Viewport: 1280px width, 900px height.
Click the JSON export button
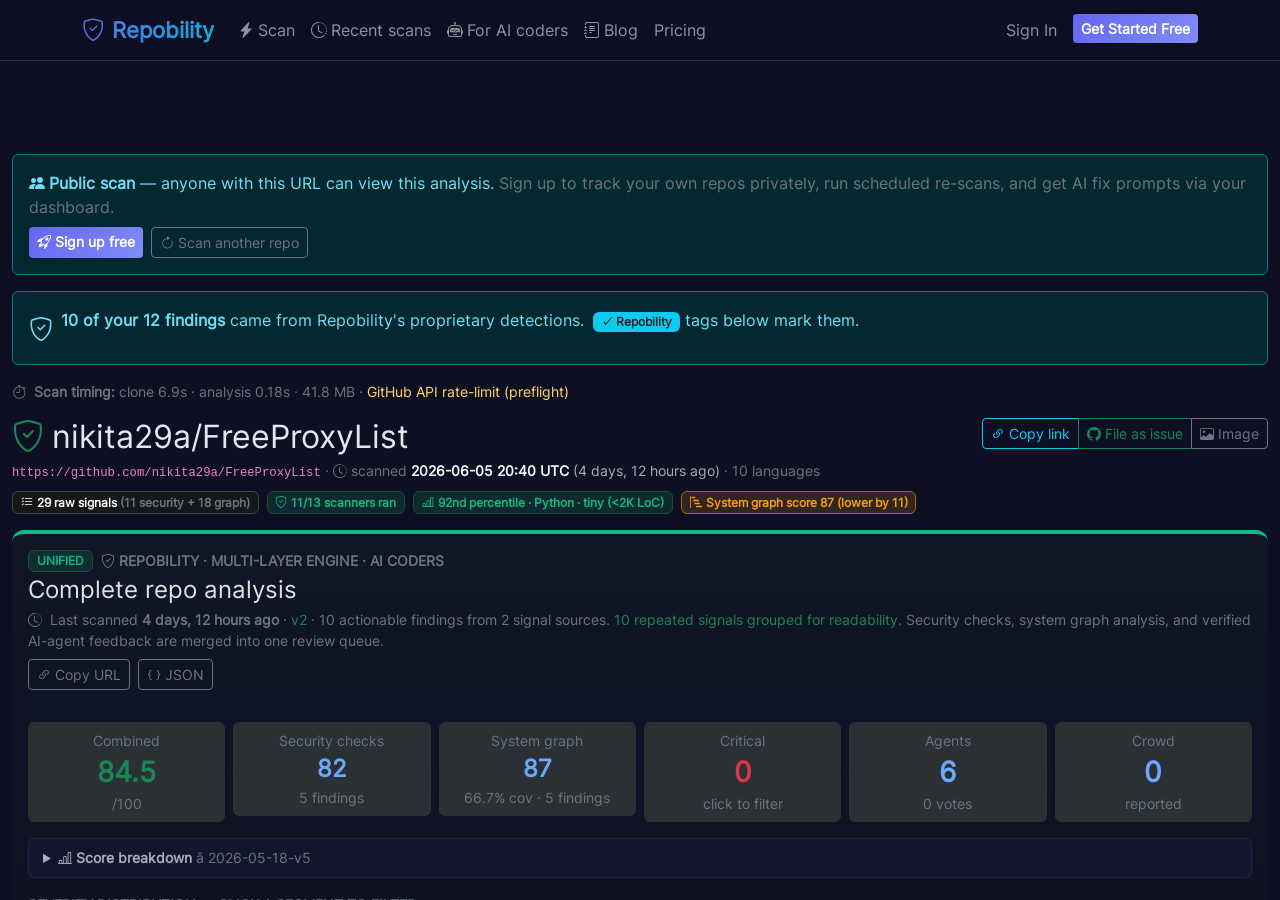[x=175, y=674]
